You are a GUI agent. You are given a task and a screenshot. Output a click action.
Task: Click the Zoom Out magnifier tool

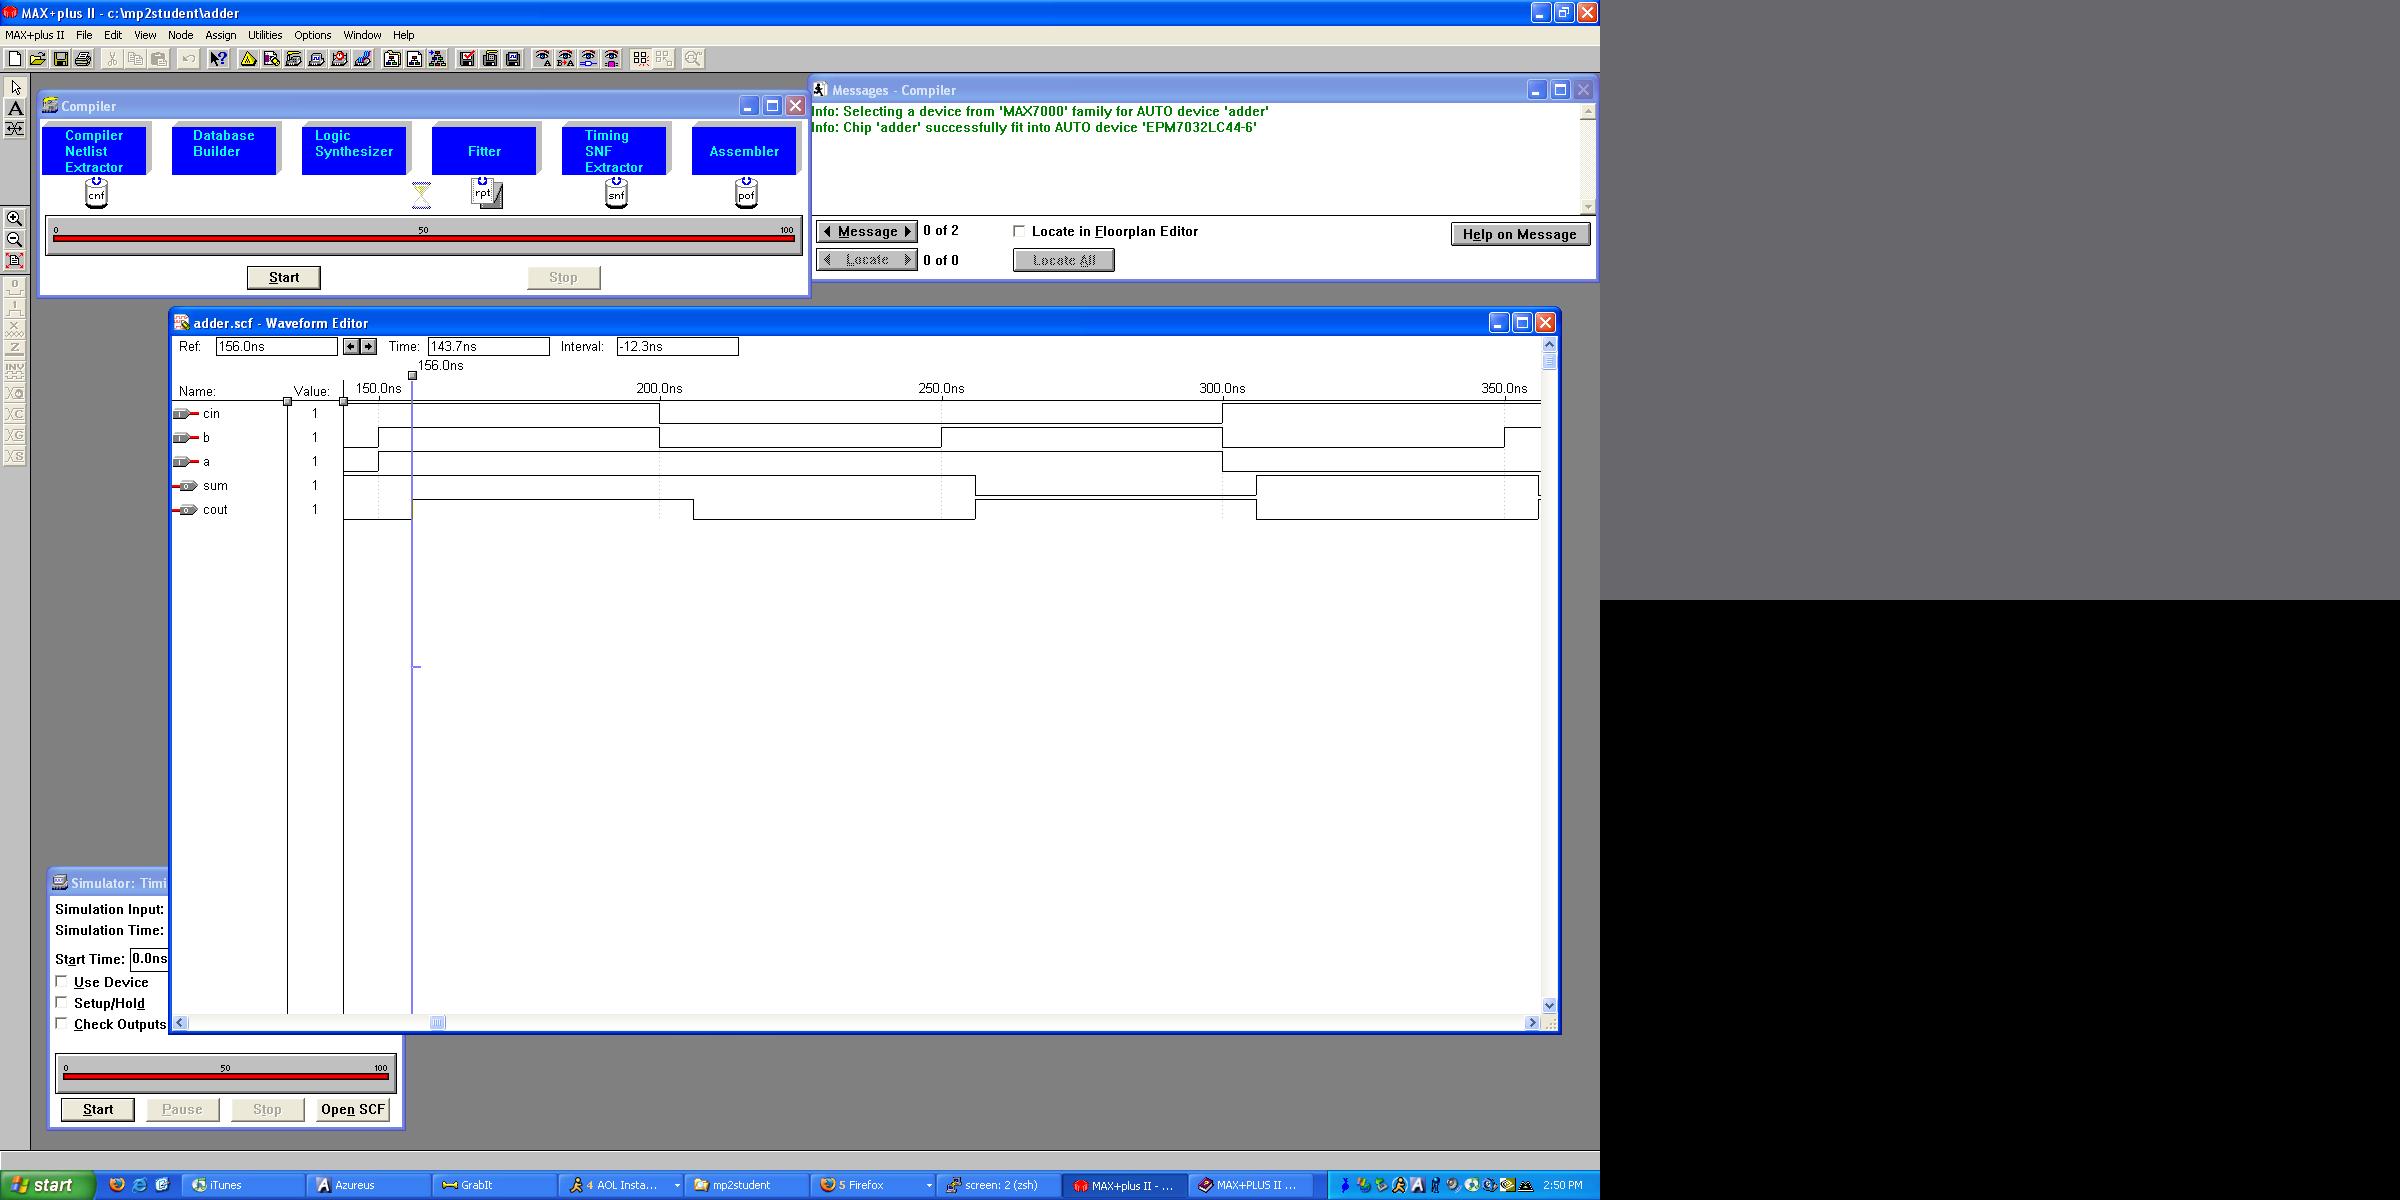pyautogui.click(x=14, y=239)
